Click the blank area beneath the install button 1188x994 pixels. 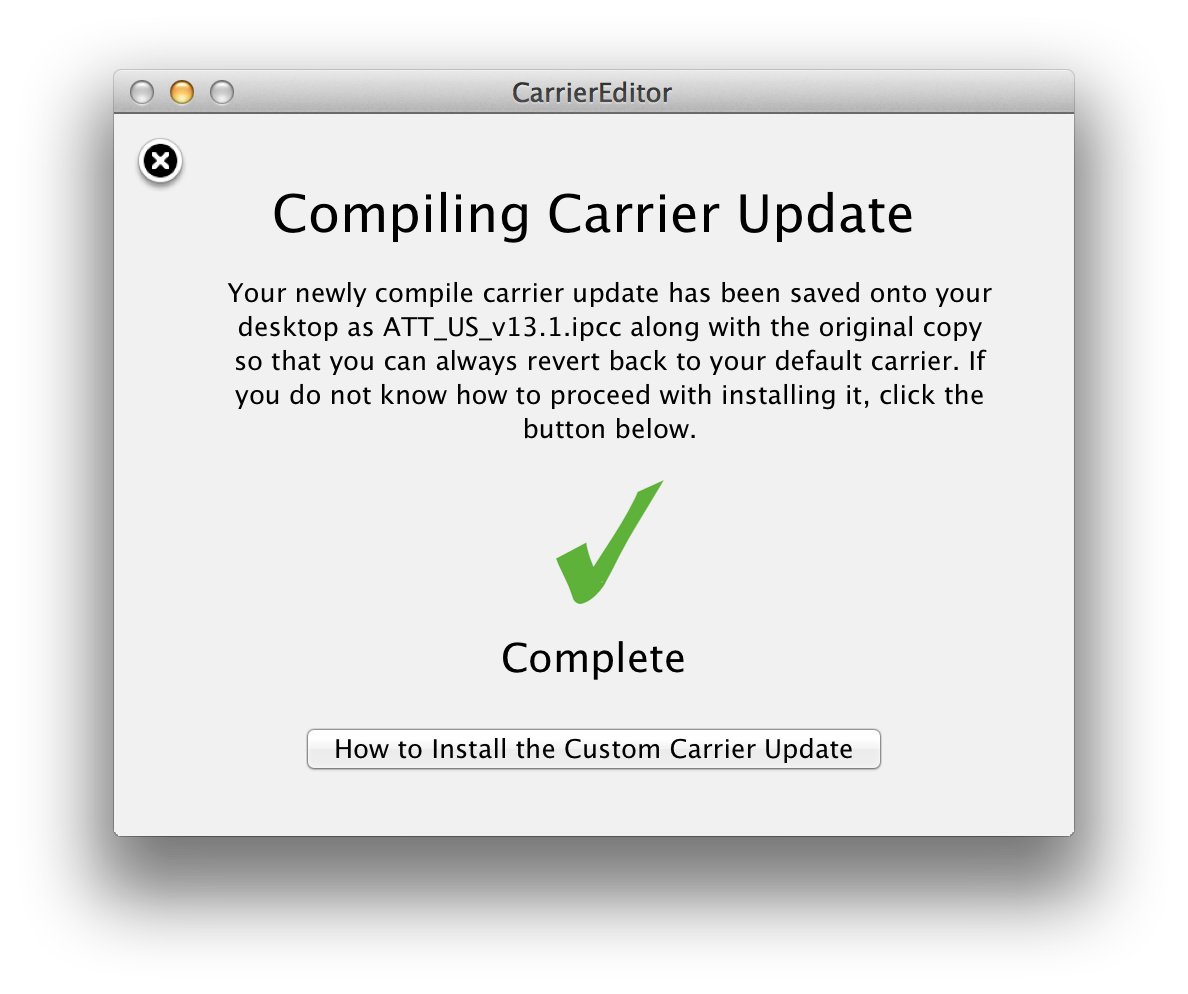tap(593, 803)
